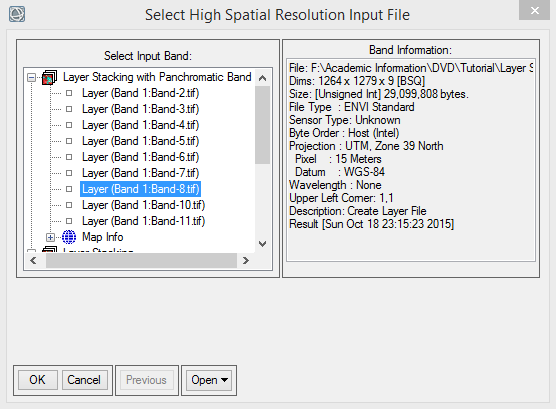Viewport: 556px width, 409px height.
Task: Click the Layer Stacking with Panchromatic Band file icon
Action: [49, 77]
